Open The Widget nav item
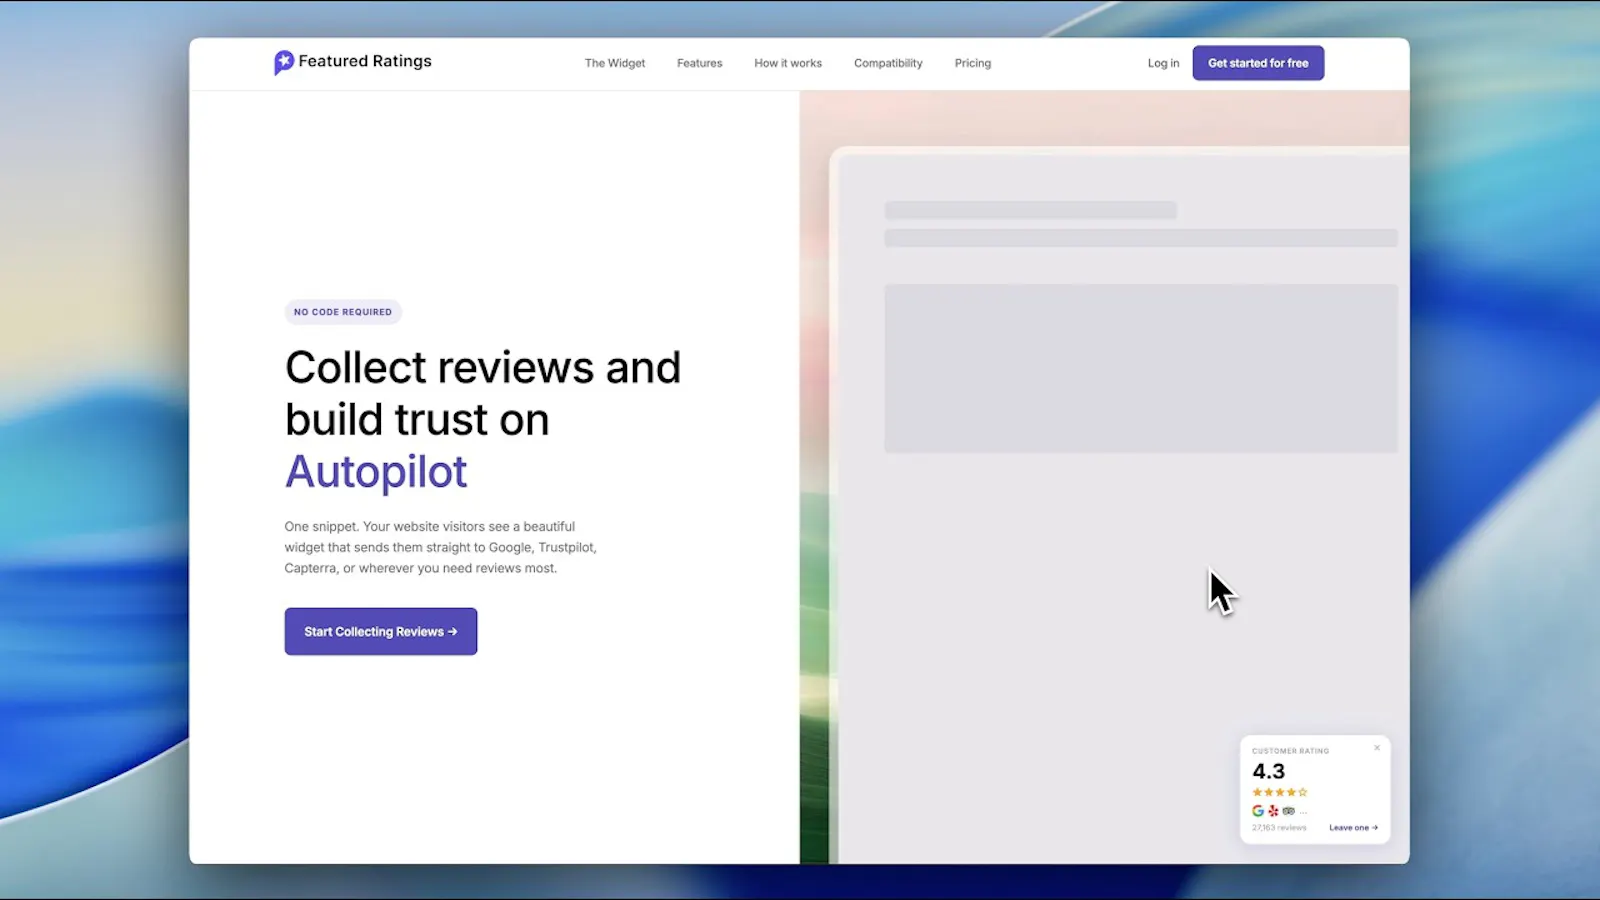This screenshot has width=1600, height=900. (x=615, y=63)
